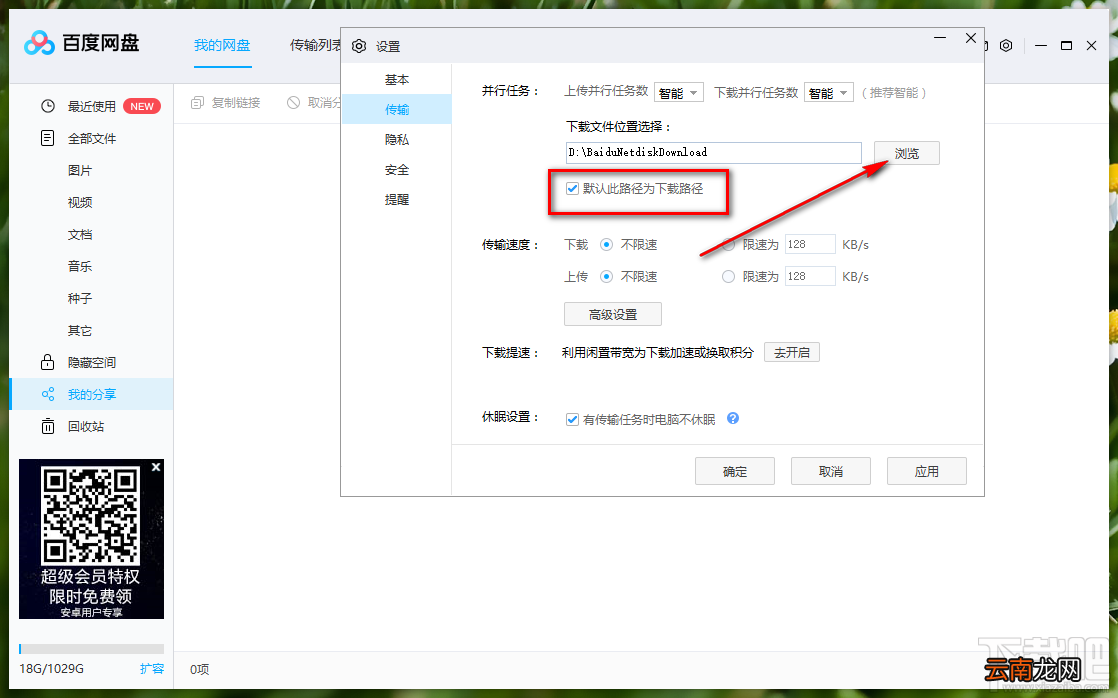Screen dimensions: 1118x698
Task: Close the 设置 dialog
Action: (970, 38)
